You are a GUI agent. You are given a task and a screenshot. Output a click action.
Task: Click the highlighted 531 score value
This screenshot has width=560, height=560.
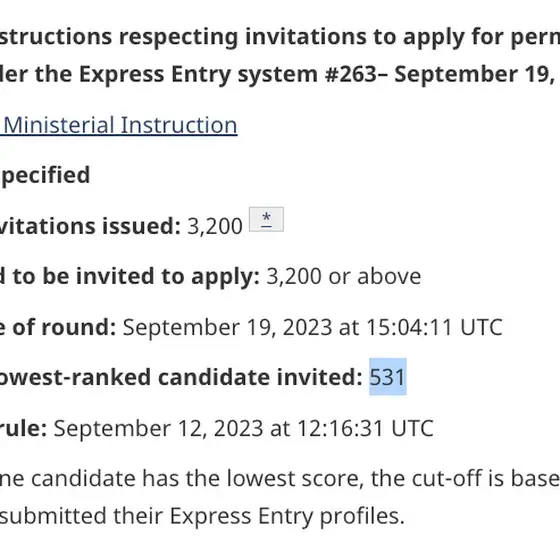click(388, 377)
